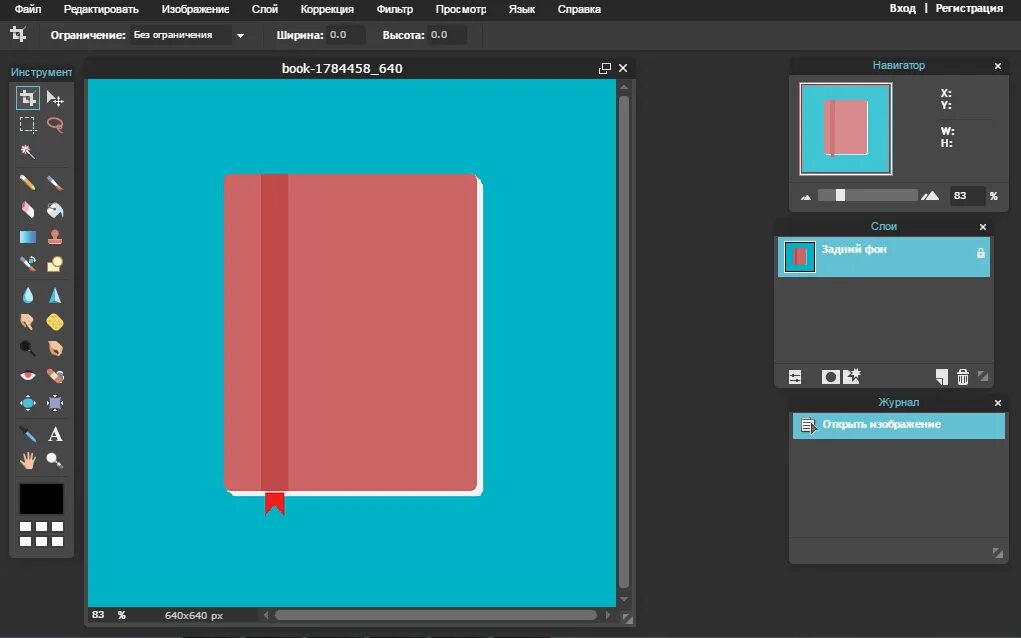Select the Sharpen cone tool
This screenshot has height=638, width=1021.
click(55, 296)
